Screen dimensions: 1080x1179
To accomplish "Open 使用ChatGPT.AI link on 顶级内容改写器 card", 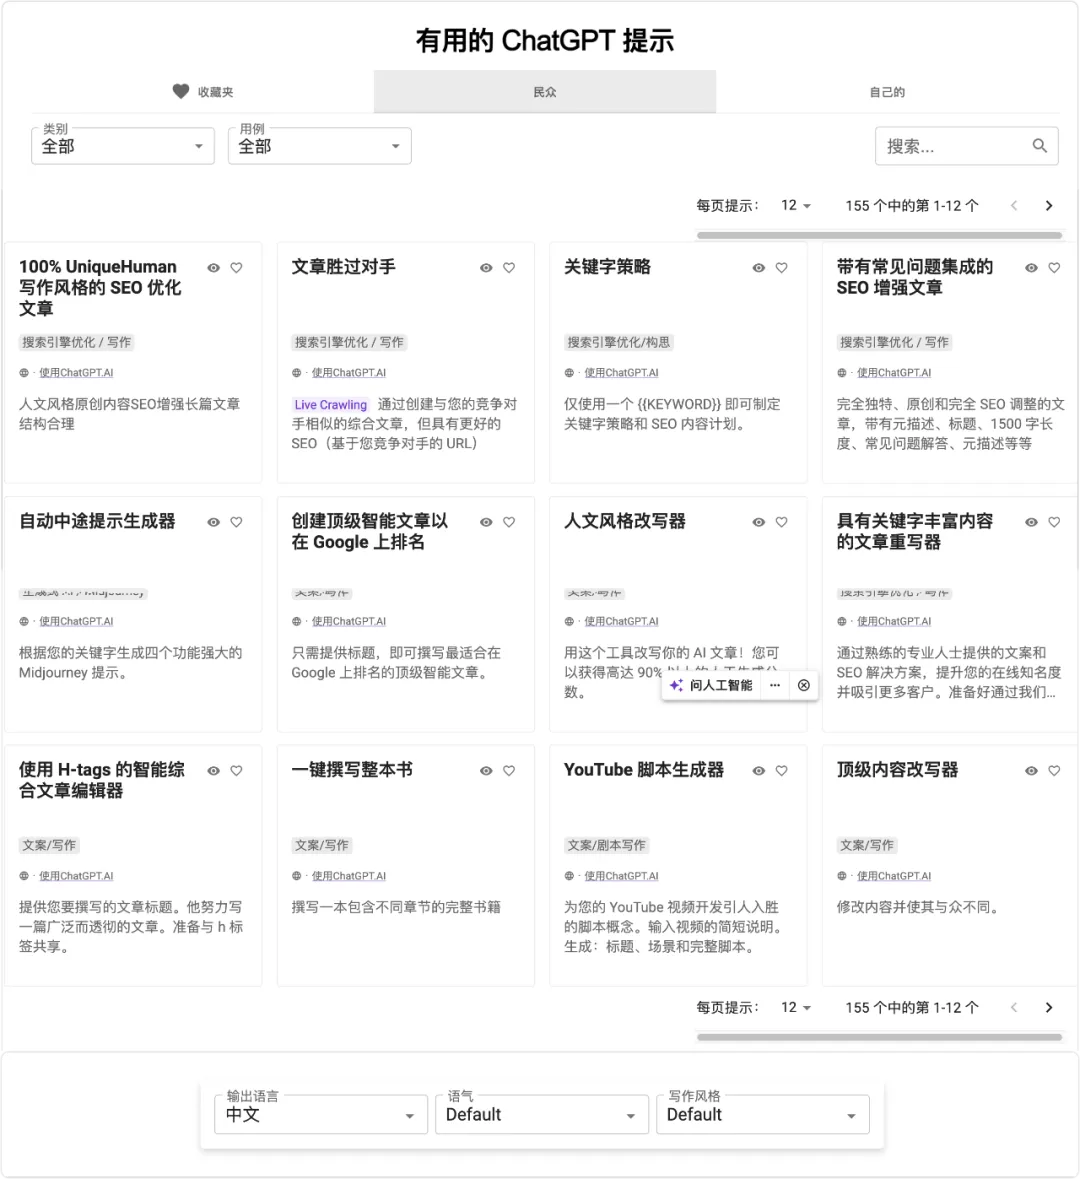I will [x=893, y=876].
